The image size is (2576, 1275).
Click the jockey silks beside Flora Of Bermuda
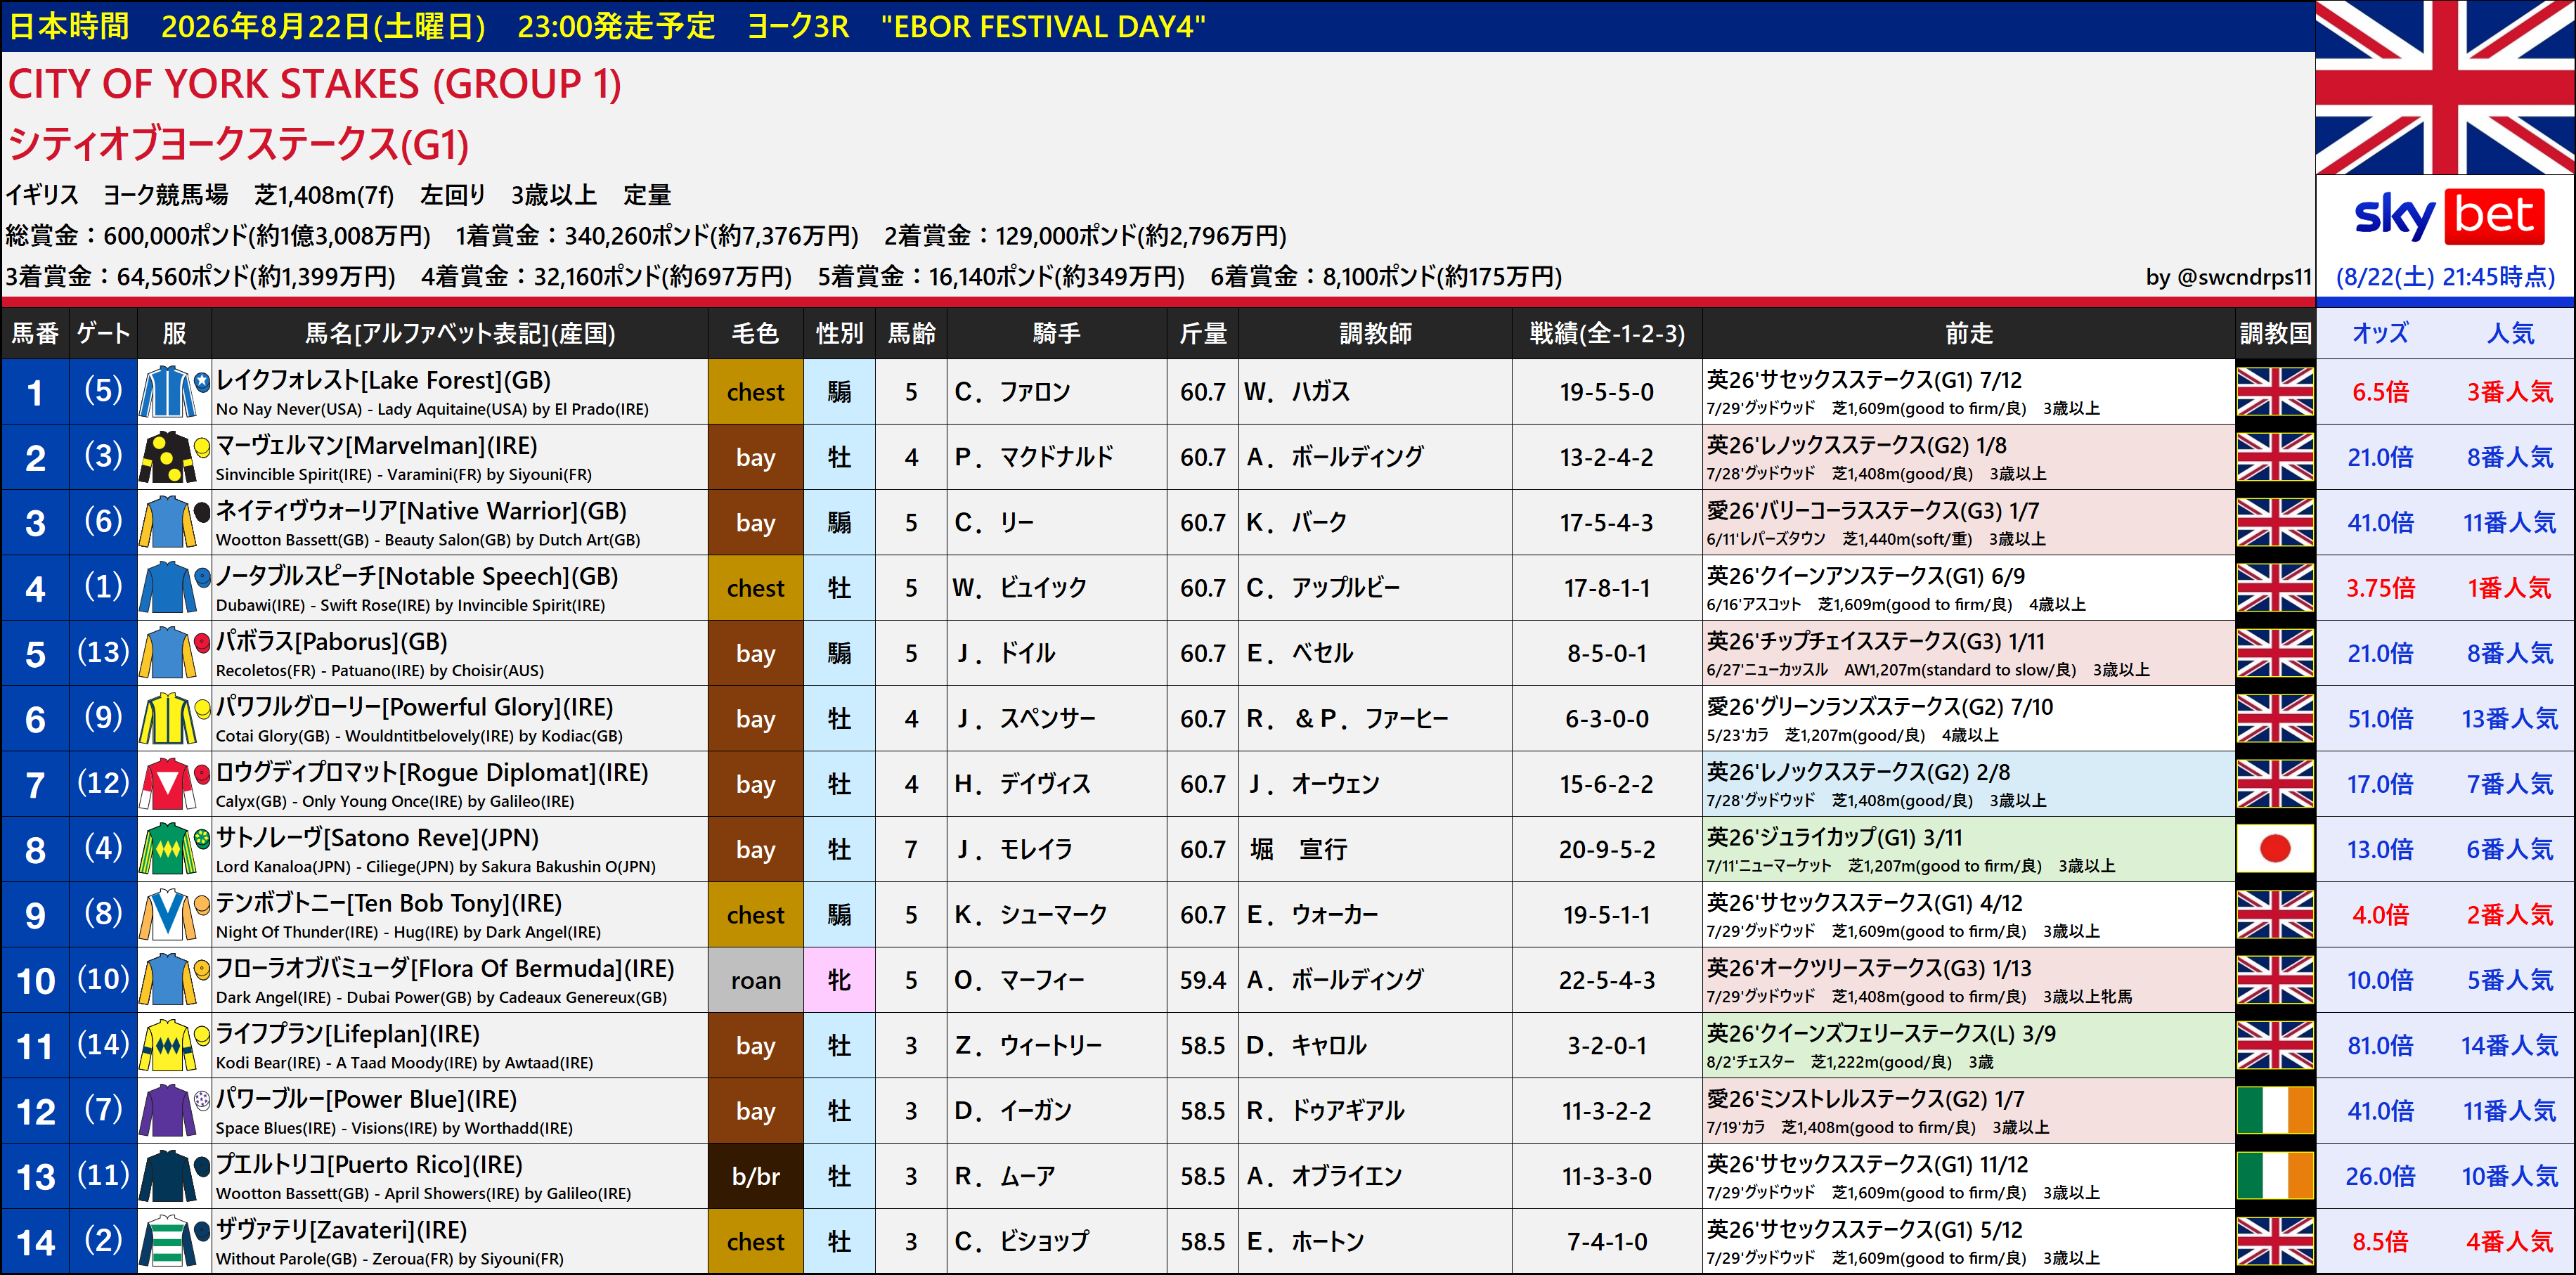174,980
